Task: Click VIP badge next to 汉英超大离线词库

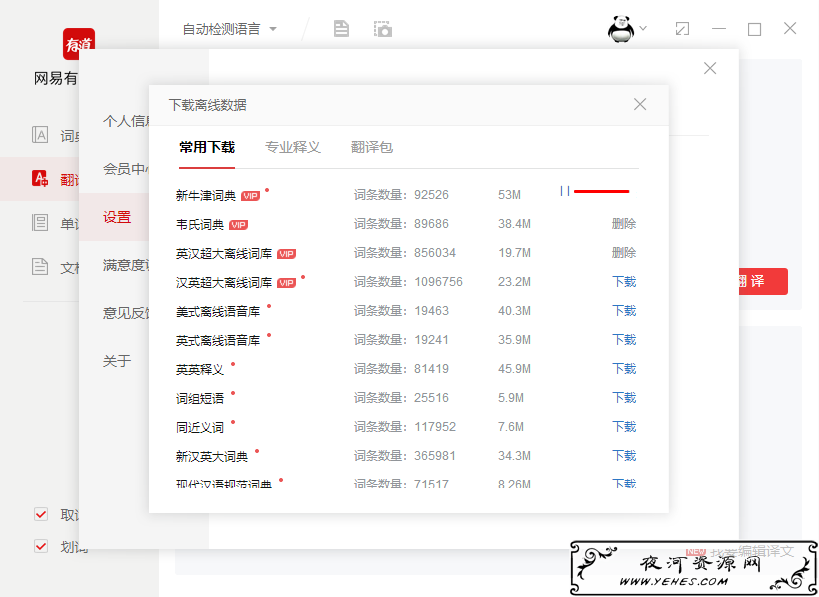Action: [286, 283]
